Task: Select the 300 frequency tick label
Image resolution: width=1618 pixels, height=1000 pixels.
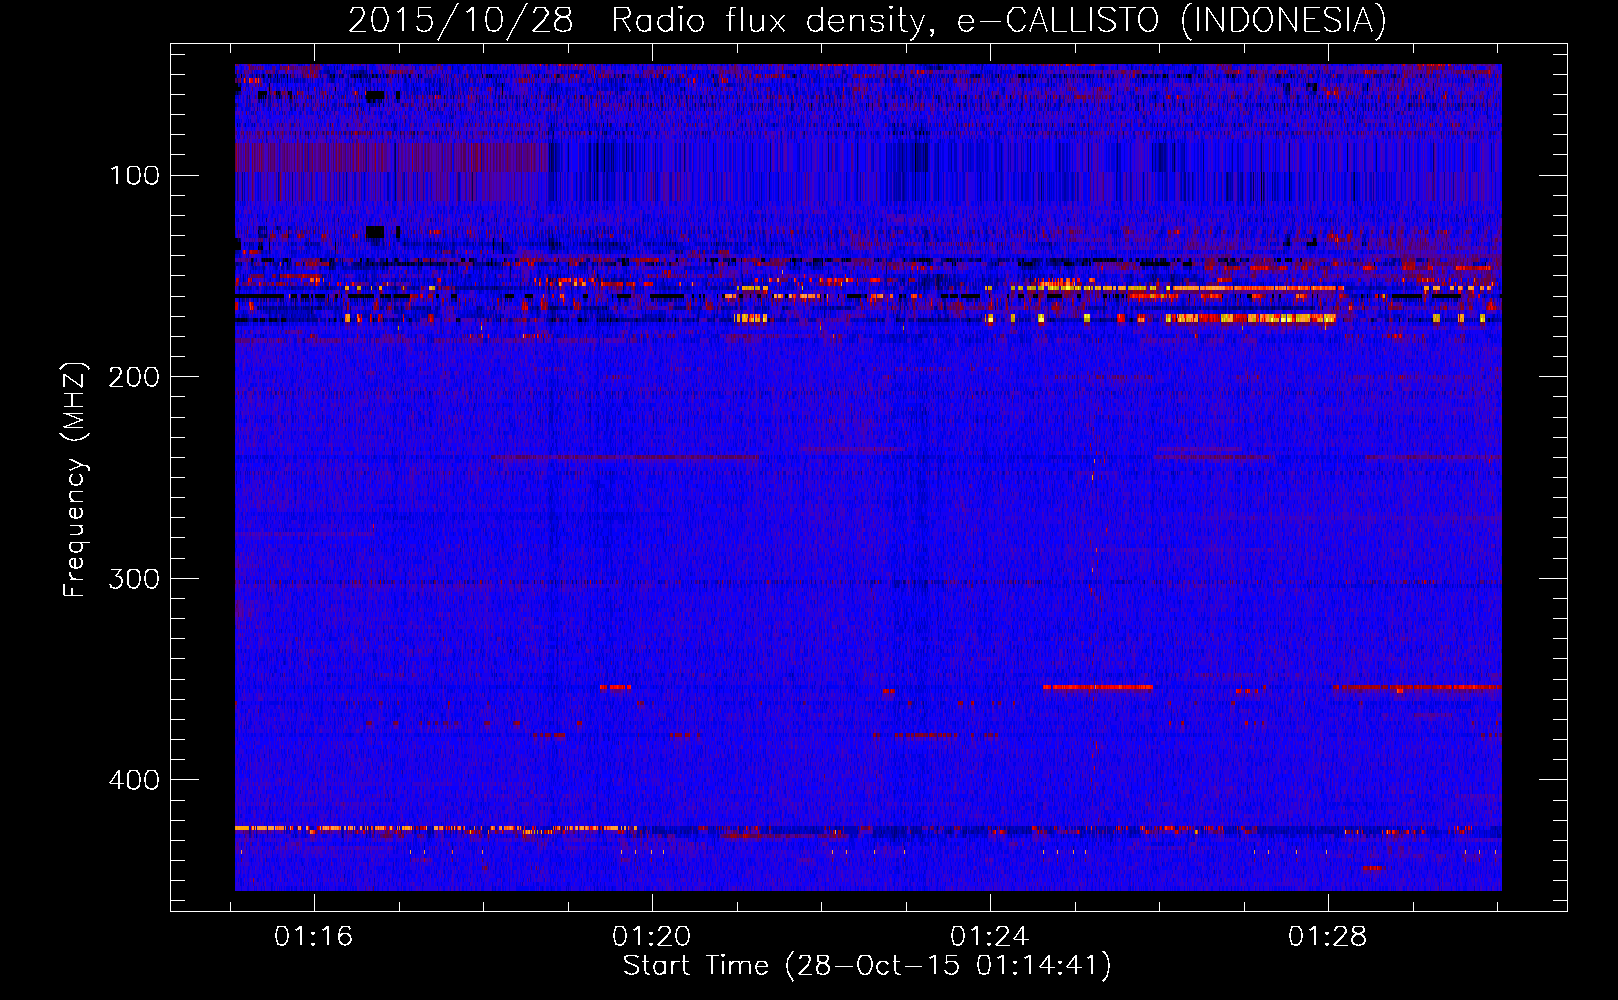Action: point(134,579)
